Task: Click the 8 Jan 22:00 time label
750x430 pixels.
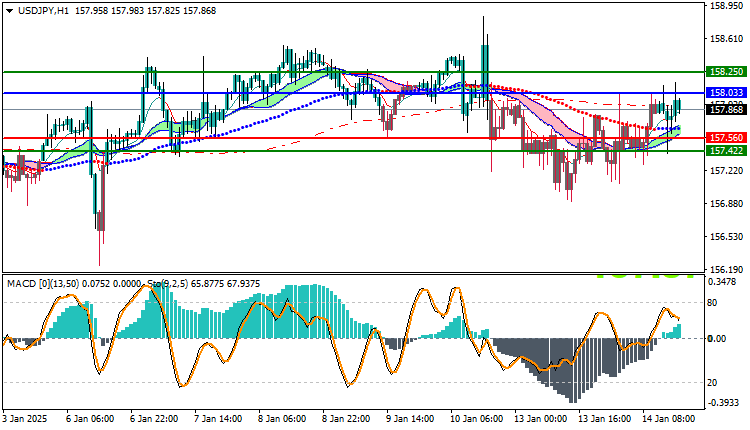Action: pyautogui.click(x=346, y=419)
